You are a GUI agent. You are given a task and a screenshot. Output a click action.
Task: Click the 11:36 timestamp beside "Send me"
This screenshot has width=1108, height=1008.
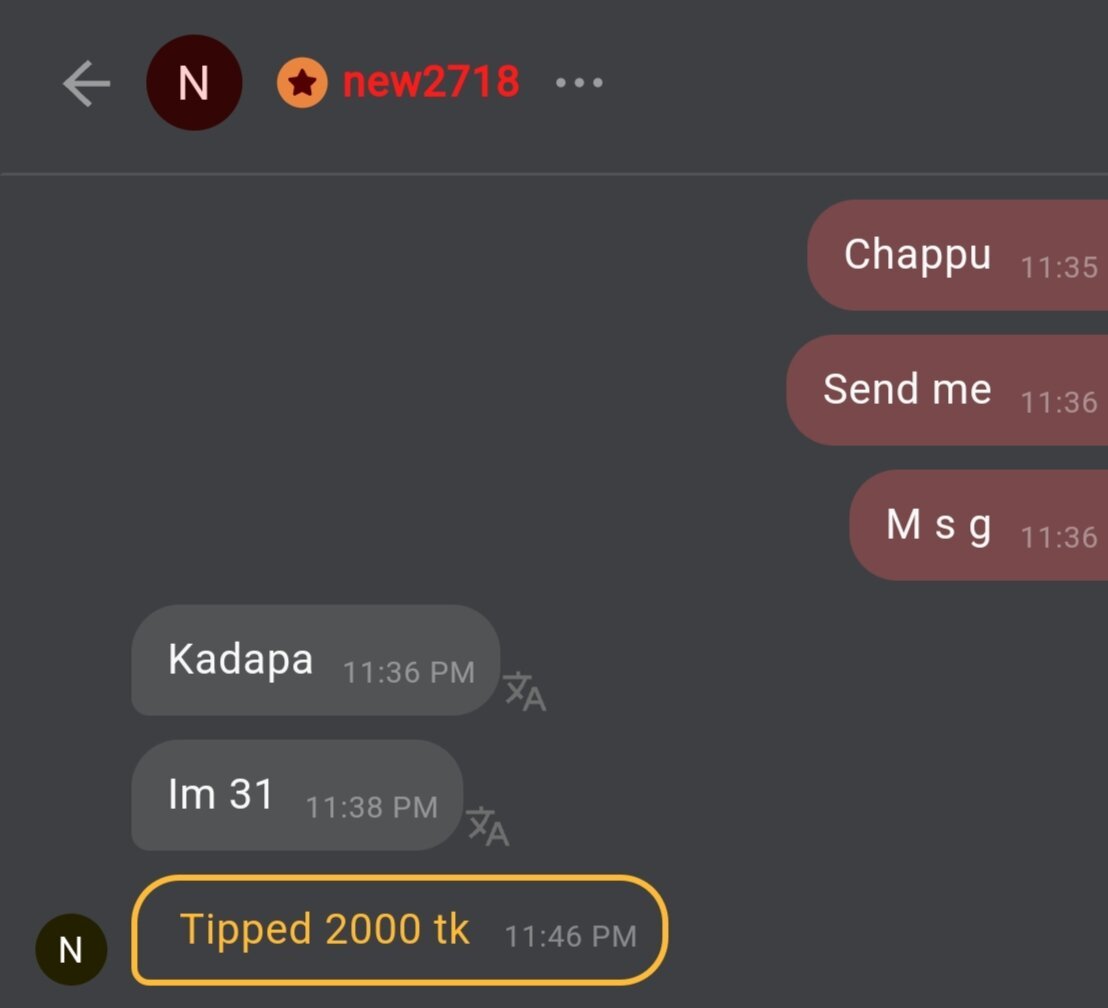[x=1059, y=402]
